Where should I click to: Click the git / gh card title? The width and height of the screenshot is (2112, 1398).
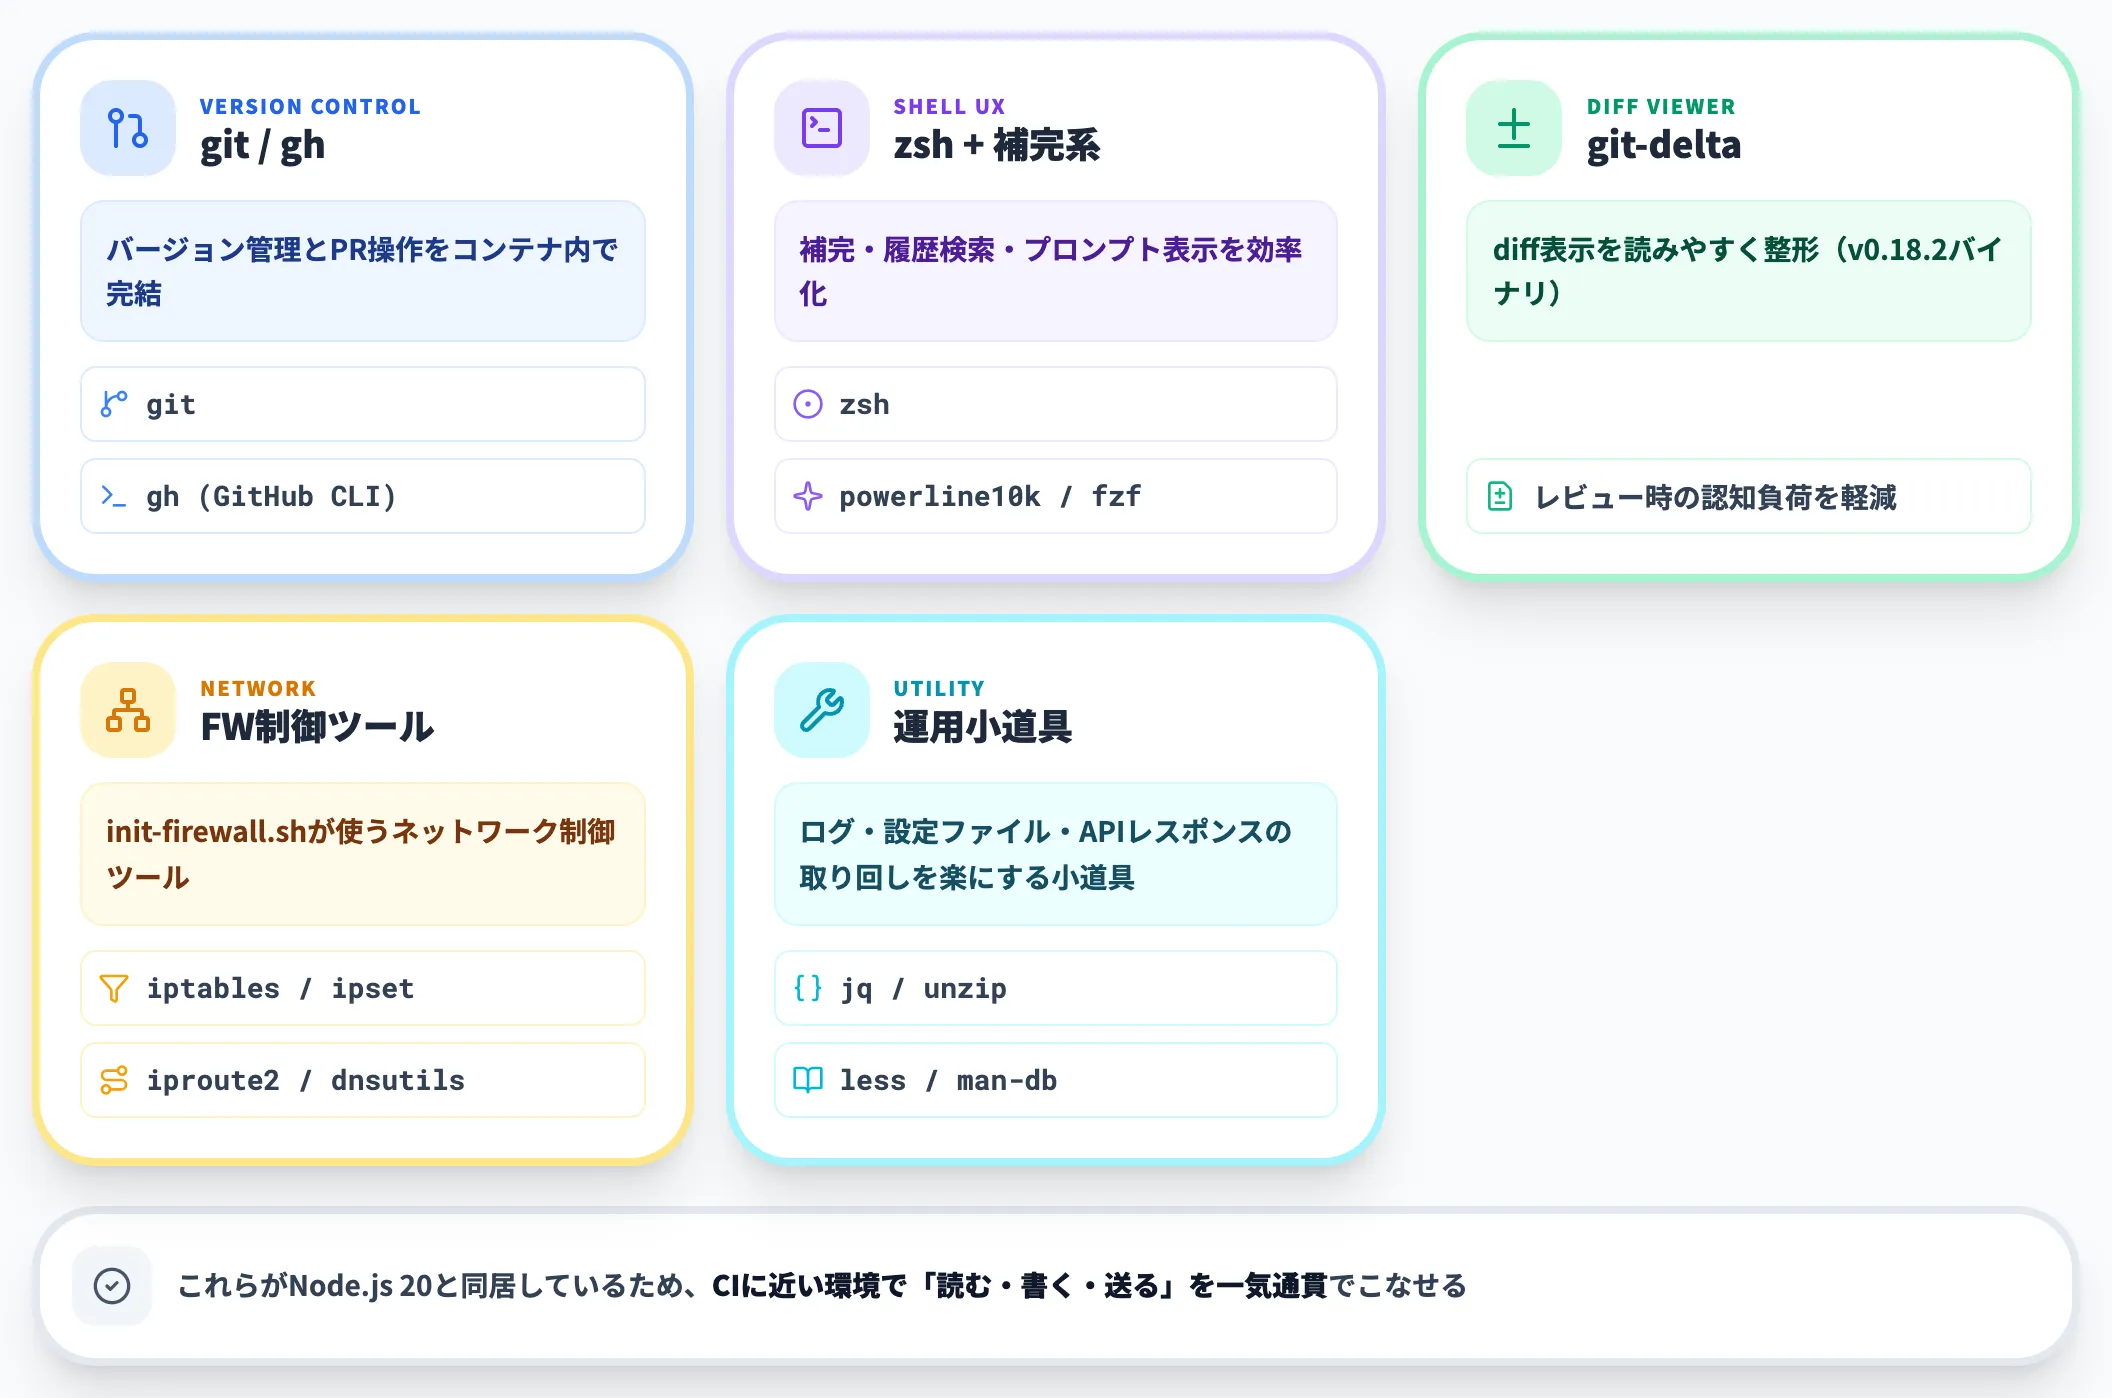click(x=262, y=146)
